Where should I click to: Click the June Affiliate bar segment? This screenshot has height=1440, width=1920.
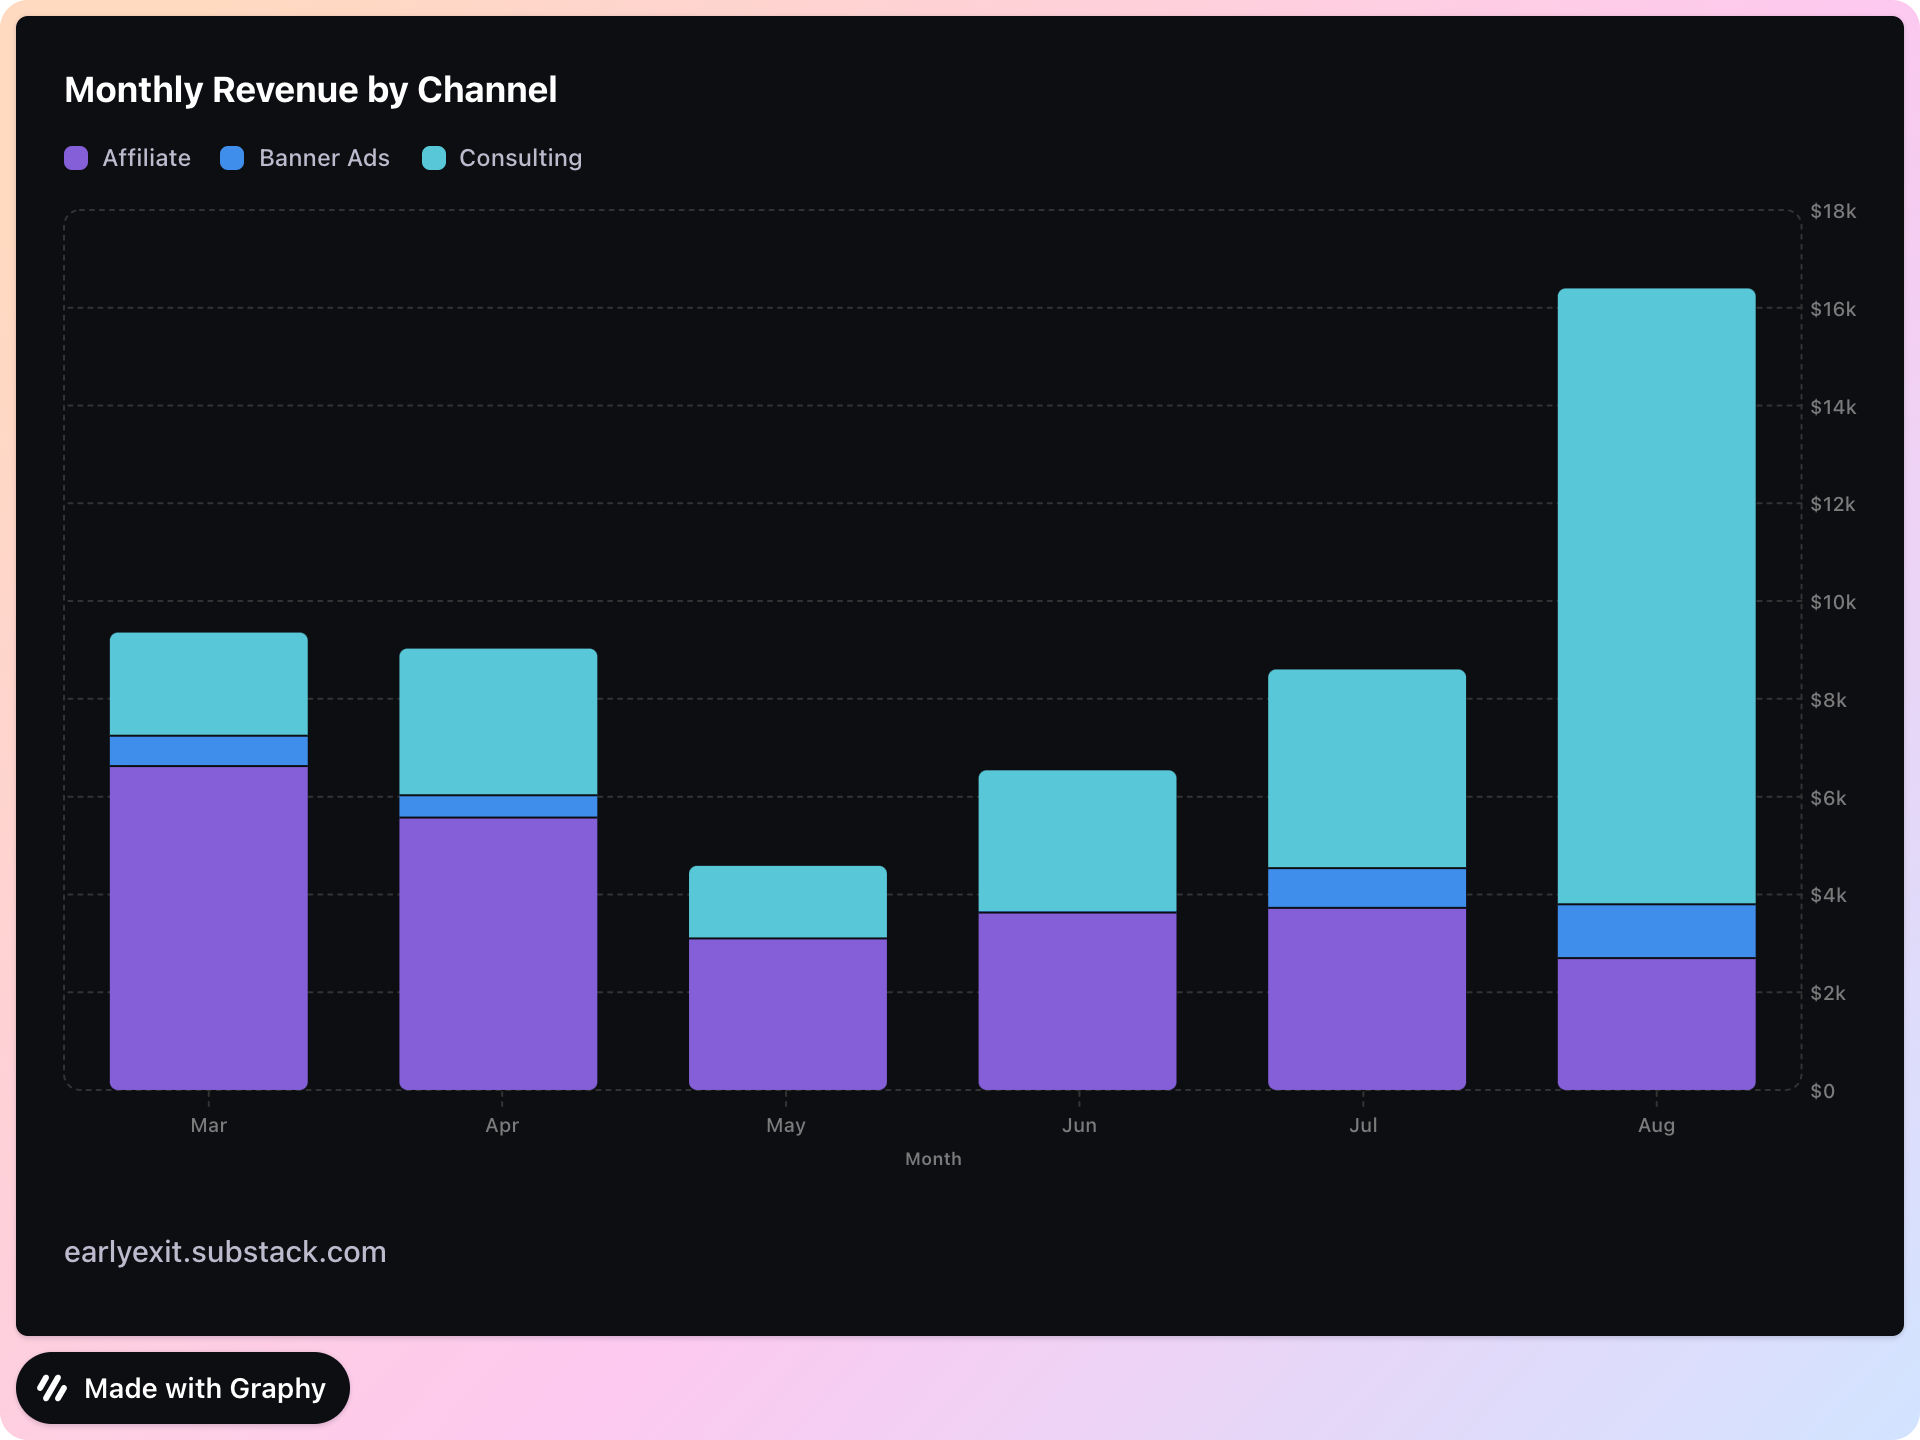[1077, 1001]
